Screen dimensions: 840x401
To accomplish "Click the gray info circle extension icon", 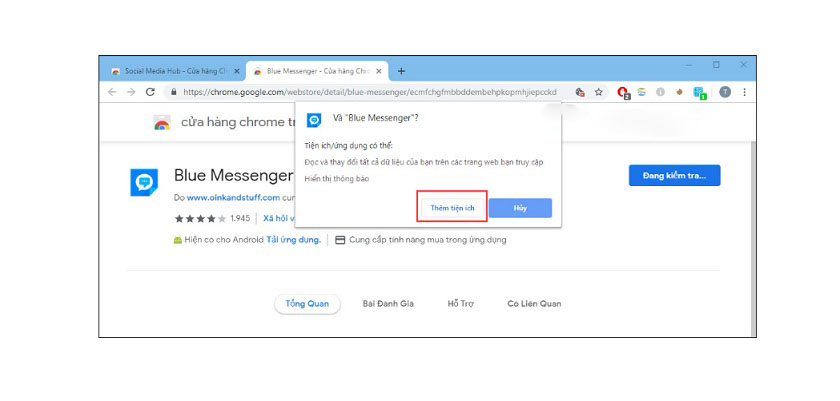I will coord(660,92).
